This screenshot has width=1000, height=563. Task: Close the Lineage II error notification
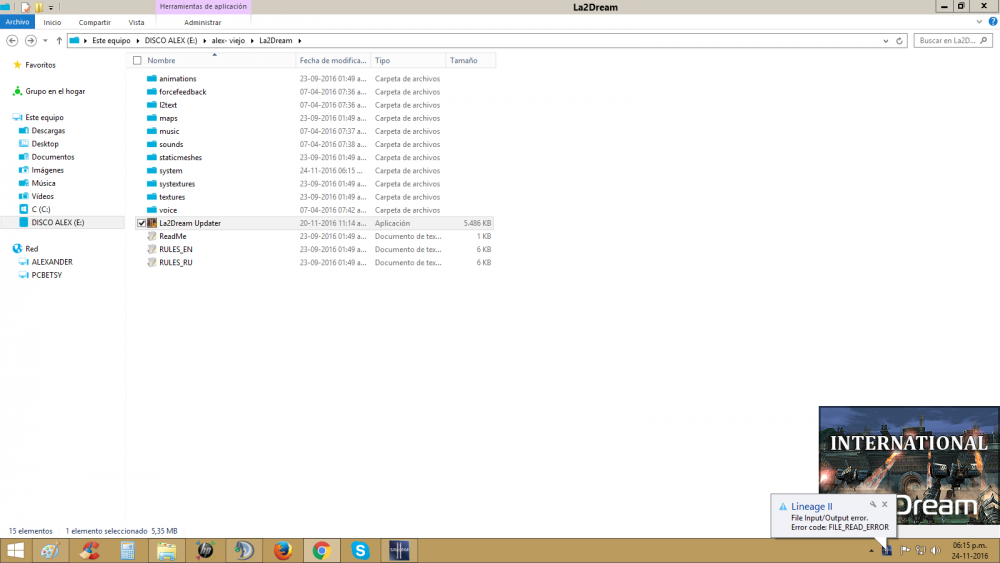pos(884,505)
